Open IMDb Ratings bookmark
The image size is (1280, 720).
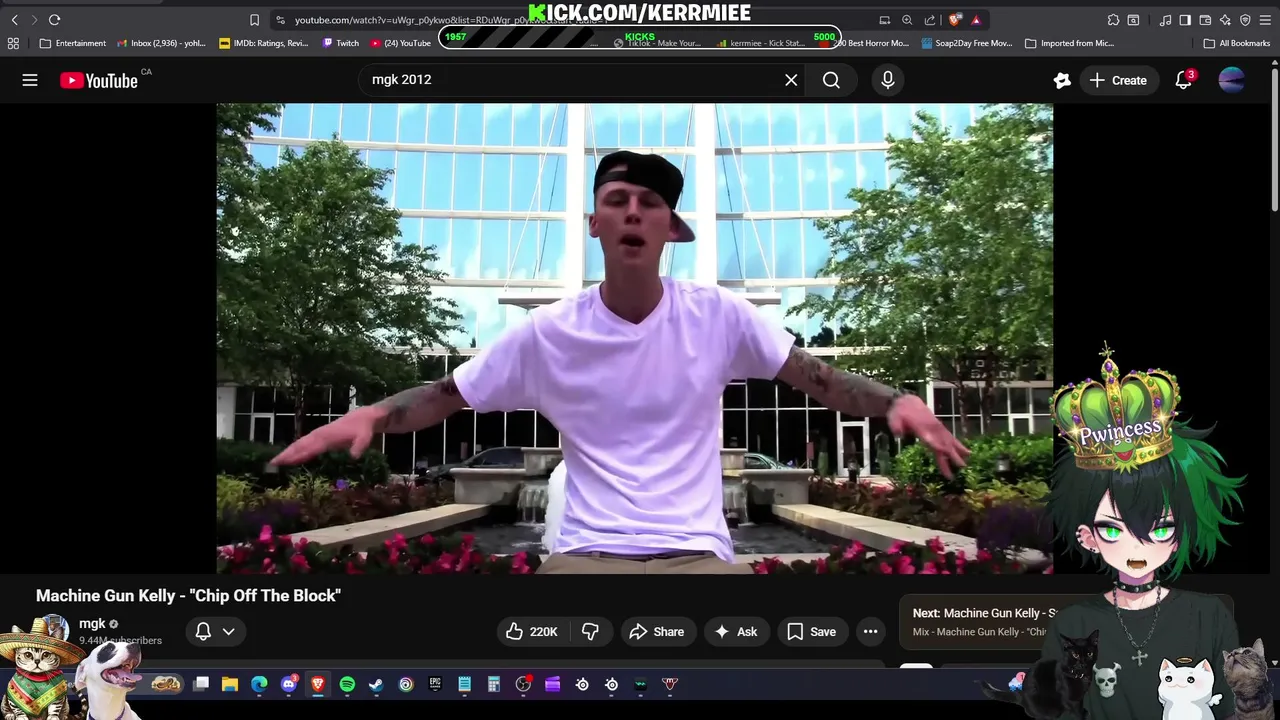pos(264,43)
